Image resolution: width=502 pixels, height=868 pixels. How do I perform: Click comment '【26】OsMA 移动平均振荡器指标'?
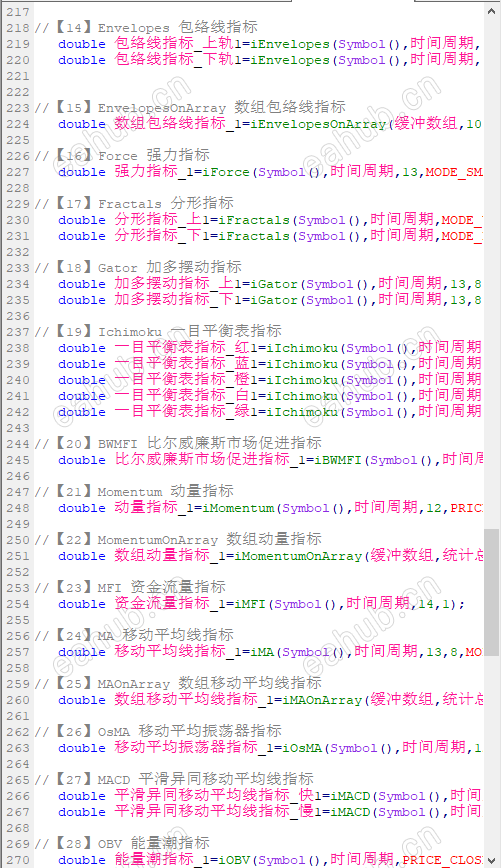click(158, 731)
